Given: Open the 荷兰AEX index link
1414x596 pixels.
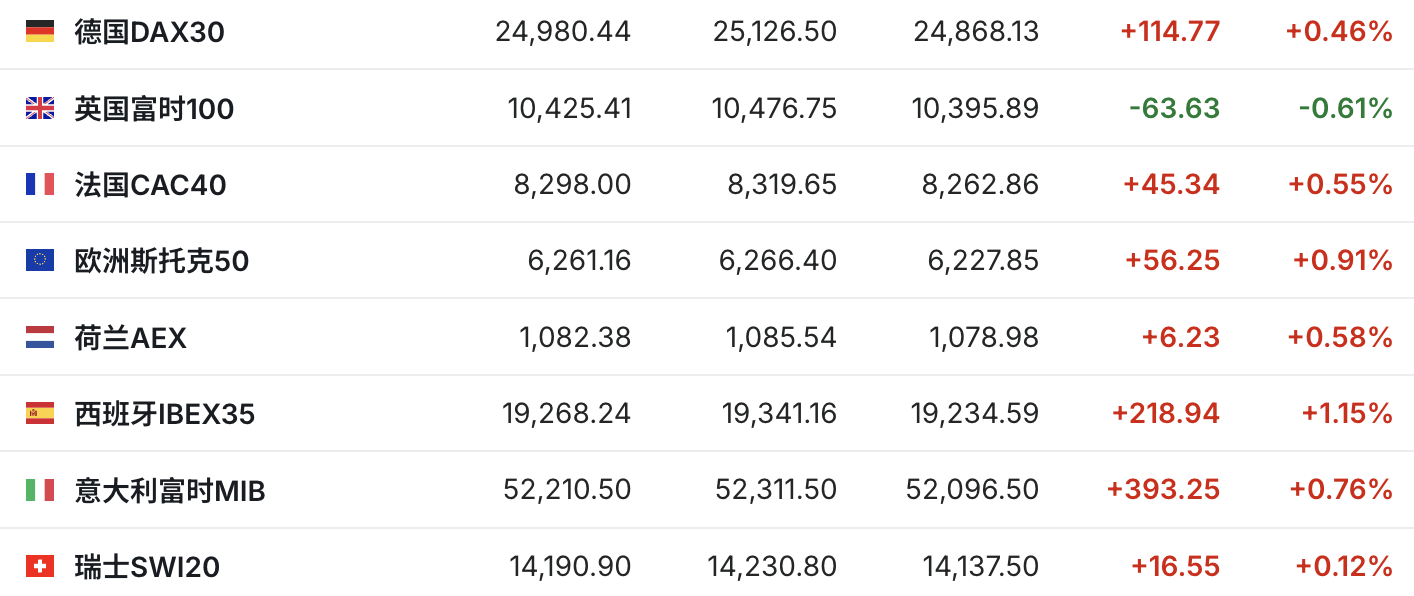Looking at the screenshot, I should coord(131,338).
